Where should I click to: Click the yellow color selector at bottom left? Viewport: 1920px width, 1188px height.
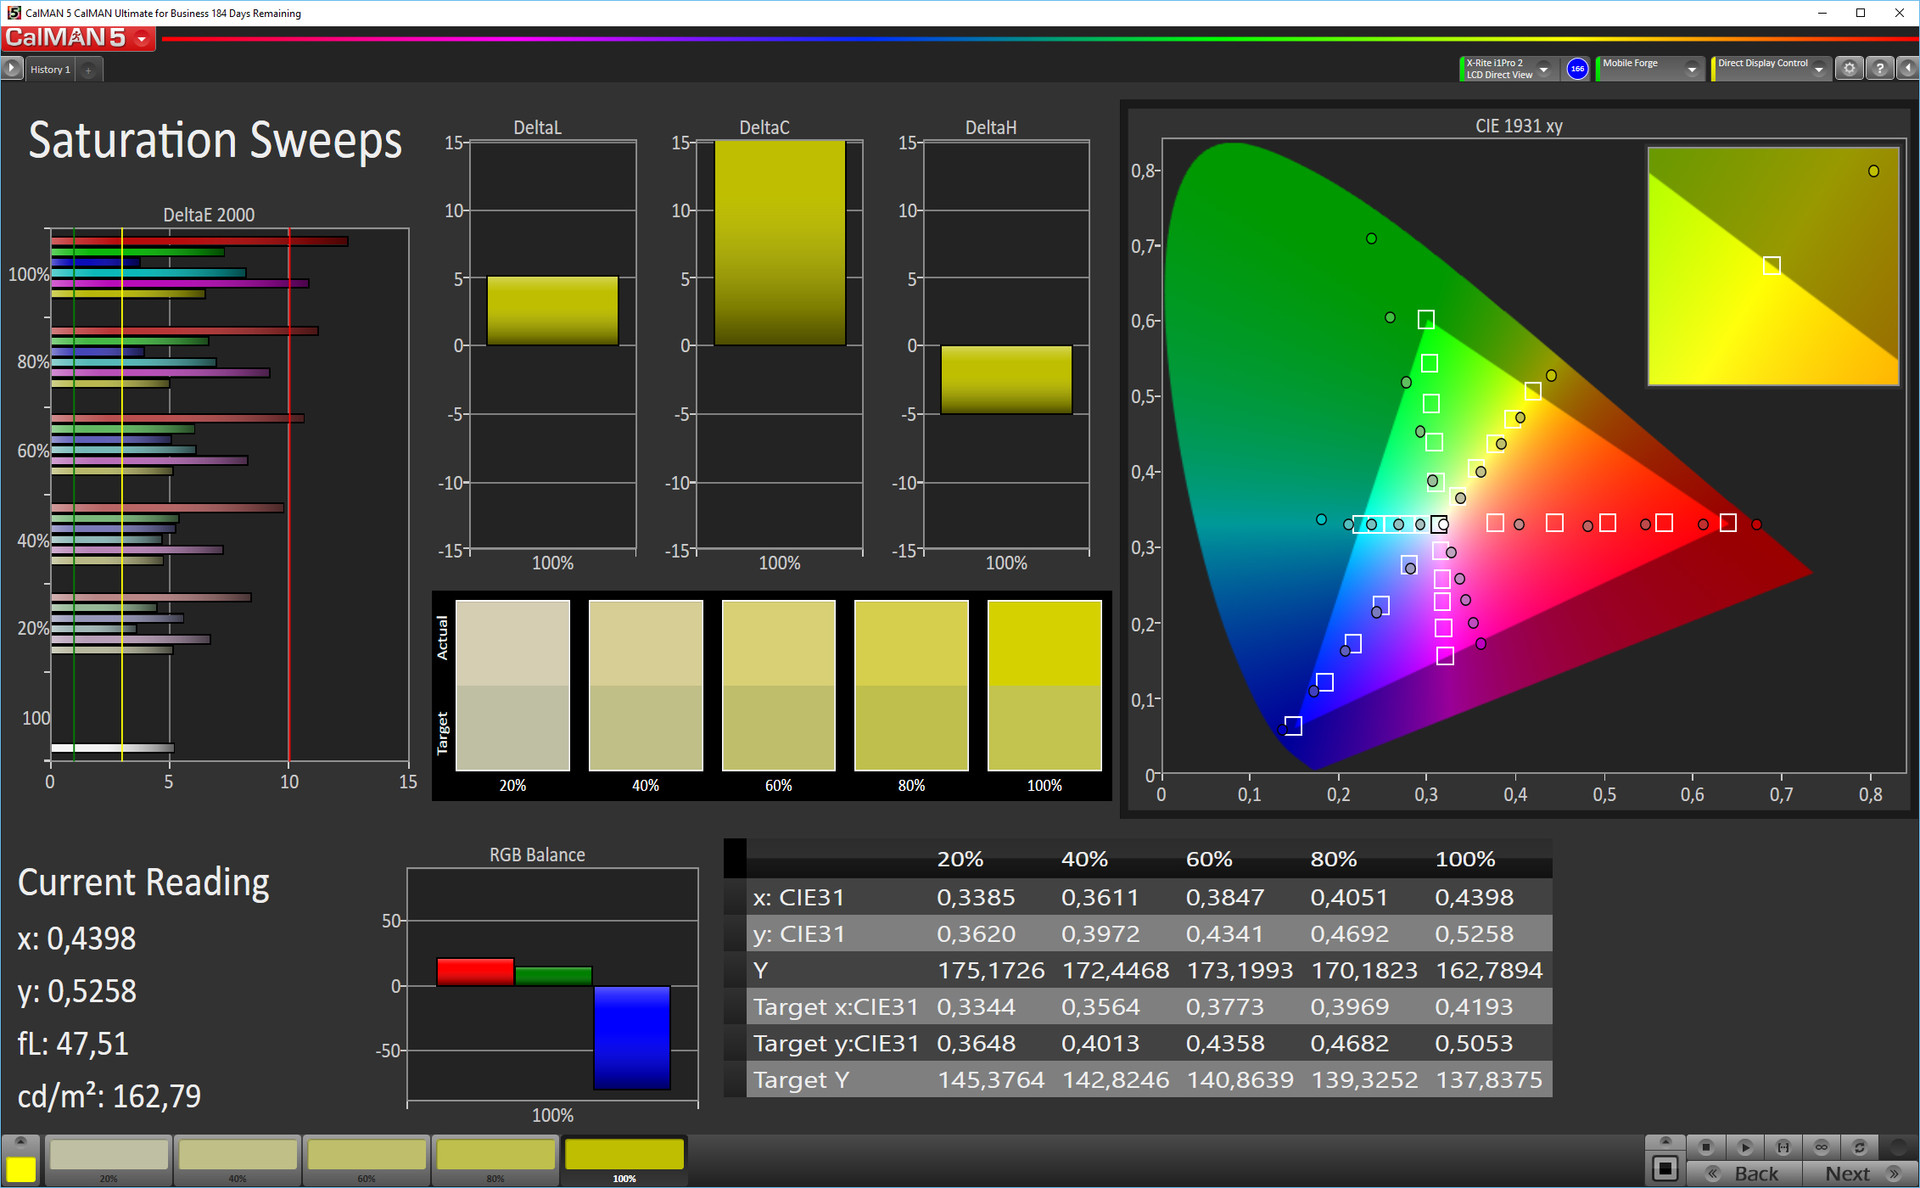click(21, 1168)
